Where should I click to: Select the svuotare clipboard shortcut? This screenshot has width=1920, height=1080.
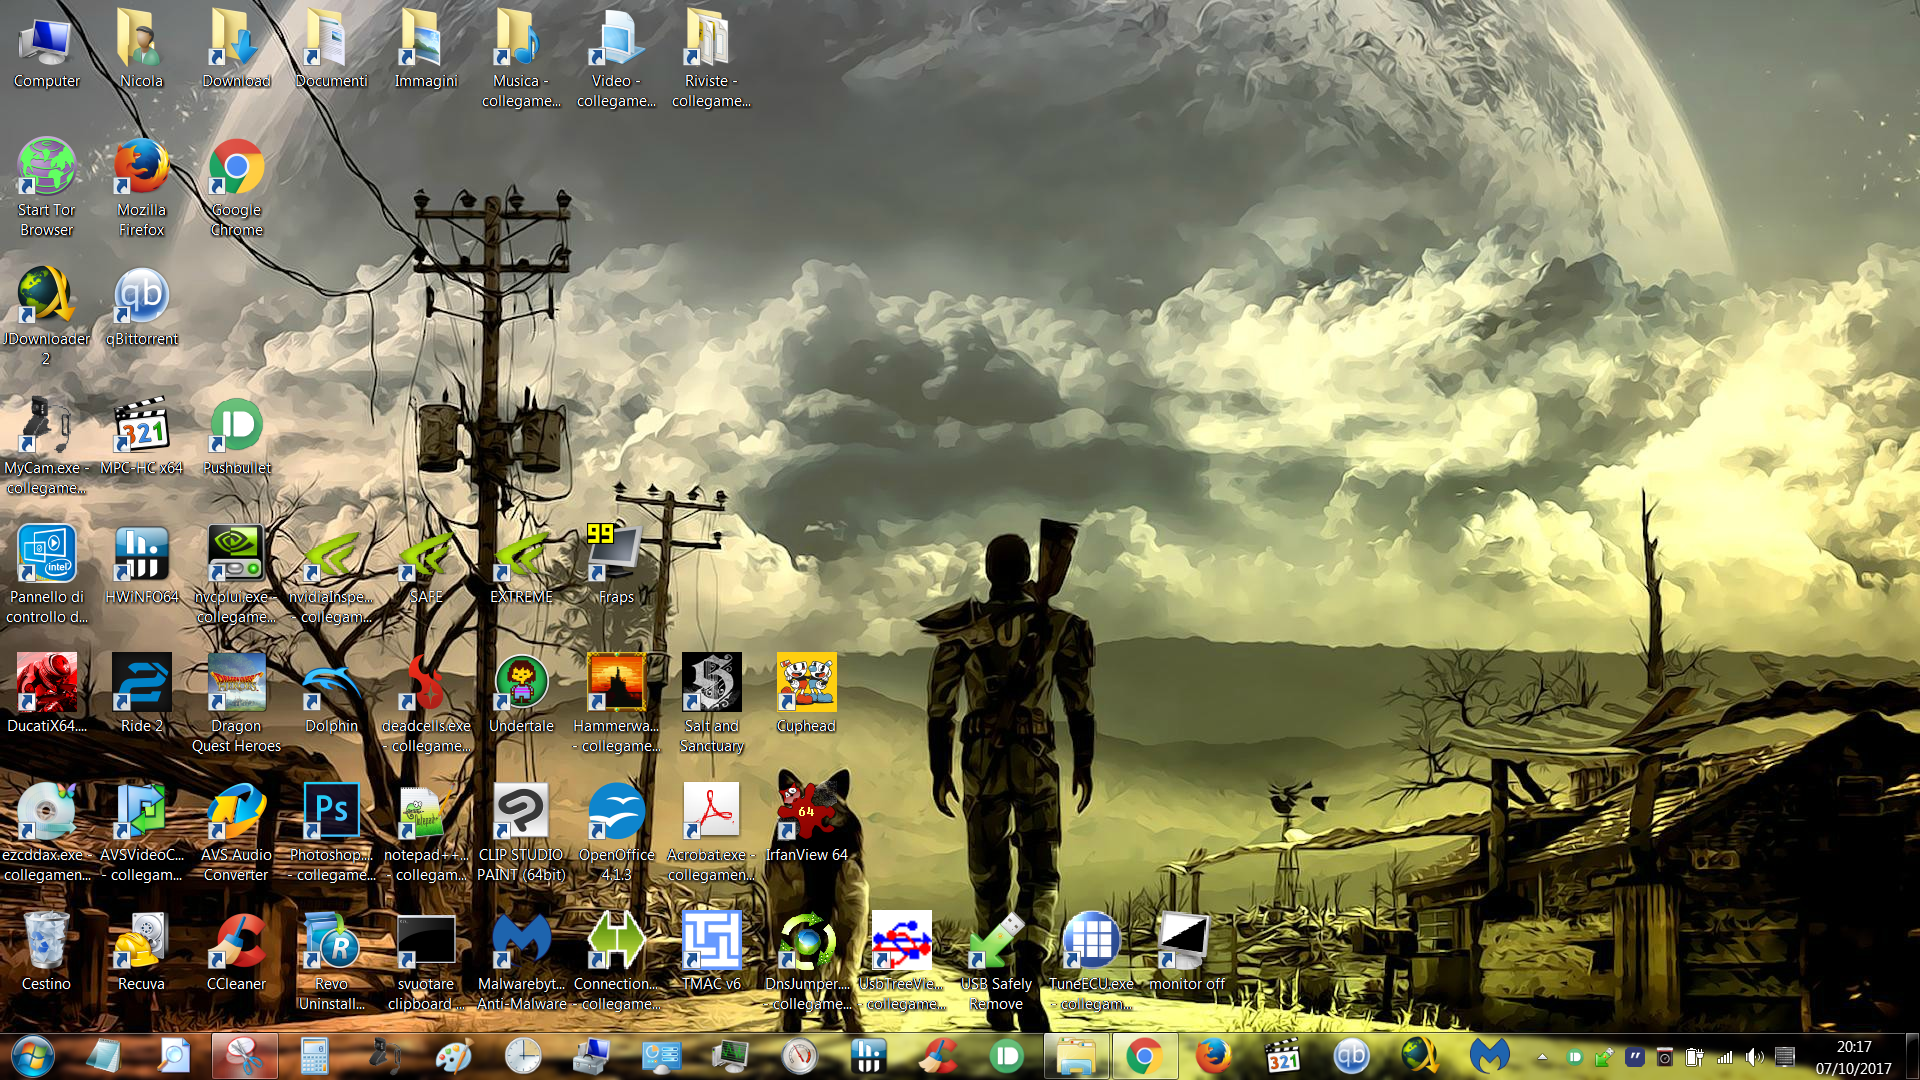pyautogui.click(x=426, y=962)
